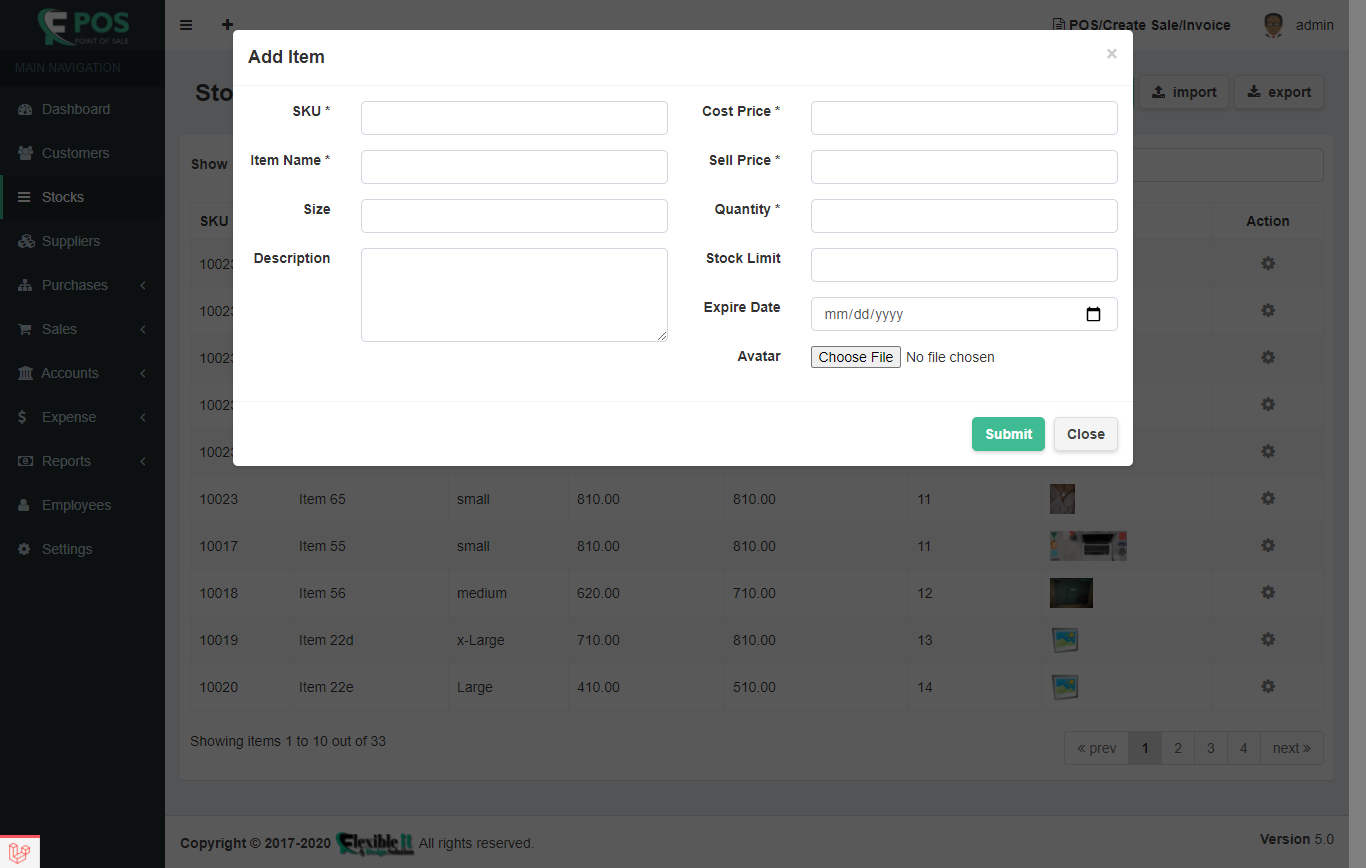
Task: Go to page 2 of the stock list
Action: 1178,747
